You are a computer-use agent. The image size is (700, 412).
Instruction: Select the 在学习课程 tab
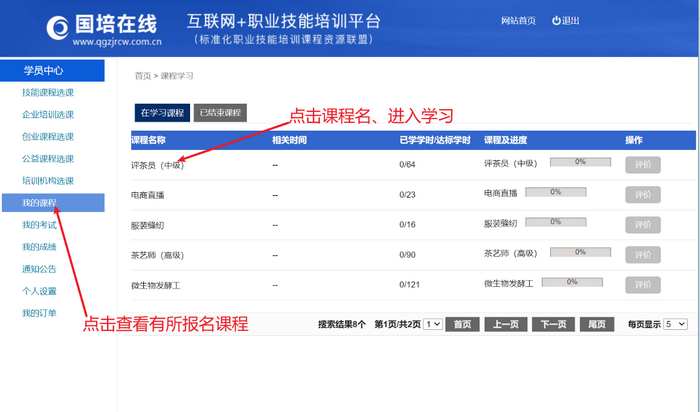[x=162, y=113]
